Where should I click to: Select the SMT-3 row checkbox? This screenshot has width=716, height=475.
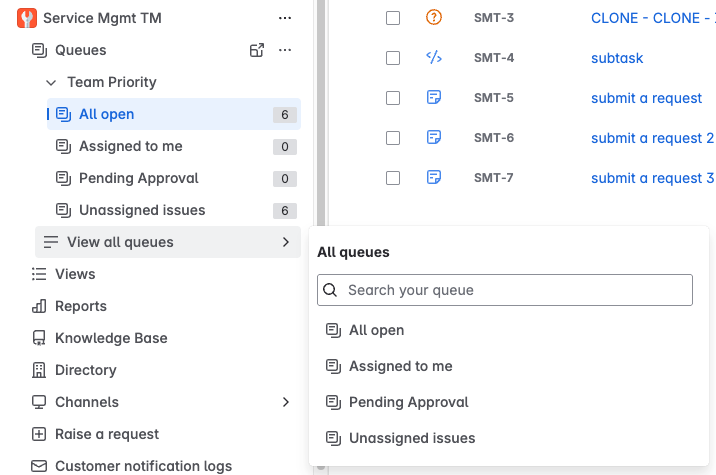click(x=393, y=18)
